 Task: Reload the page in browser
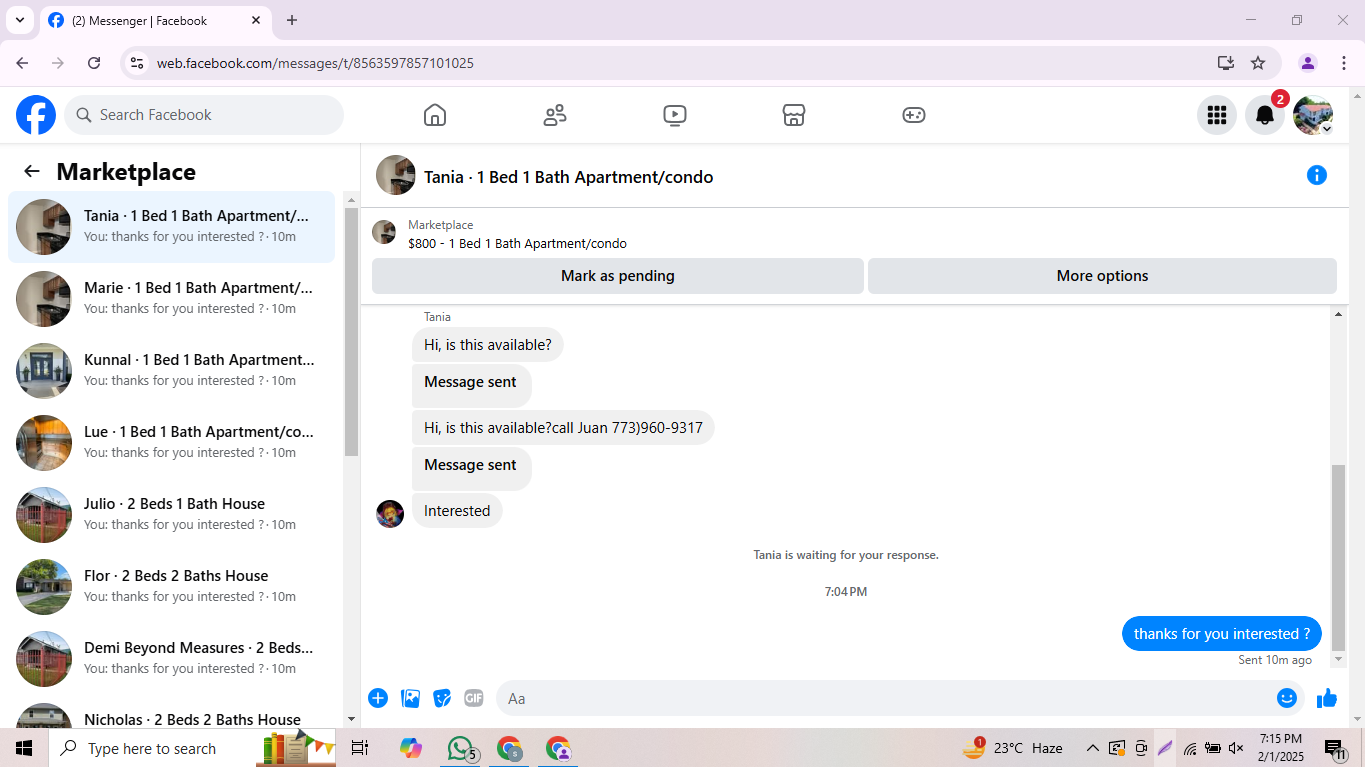coord(94,63)
